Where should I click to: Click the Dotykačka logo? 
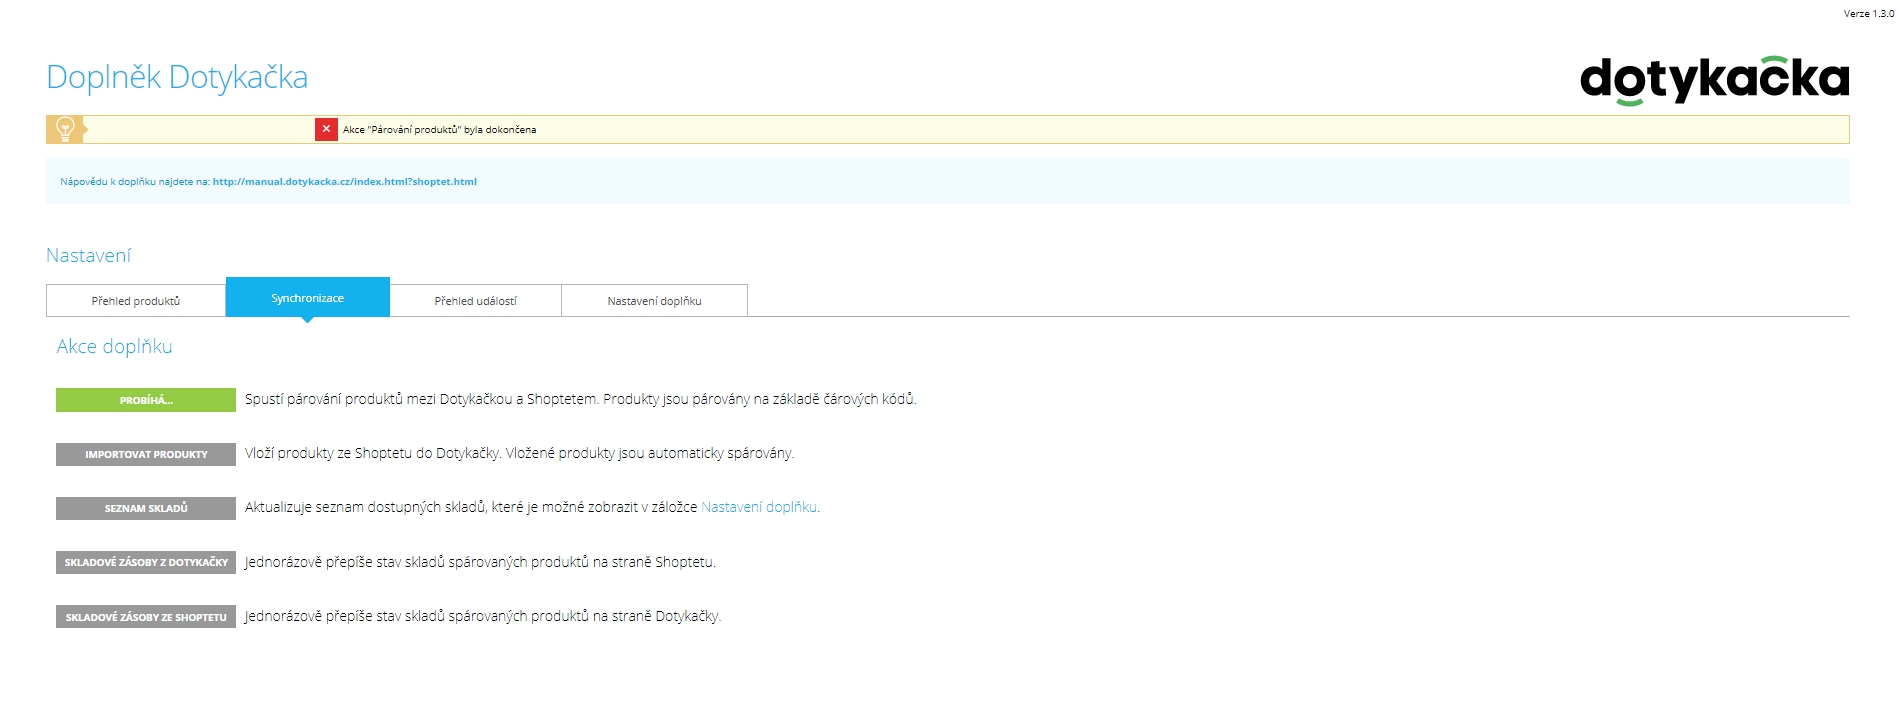click(1714, 80)
